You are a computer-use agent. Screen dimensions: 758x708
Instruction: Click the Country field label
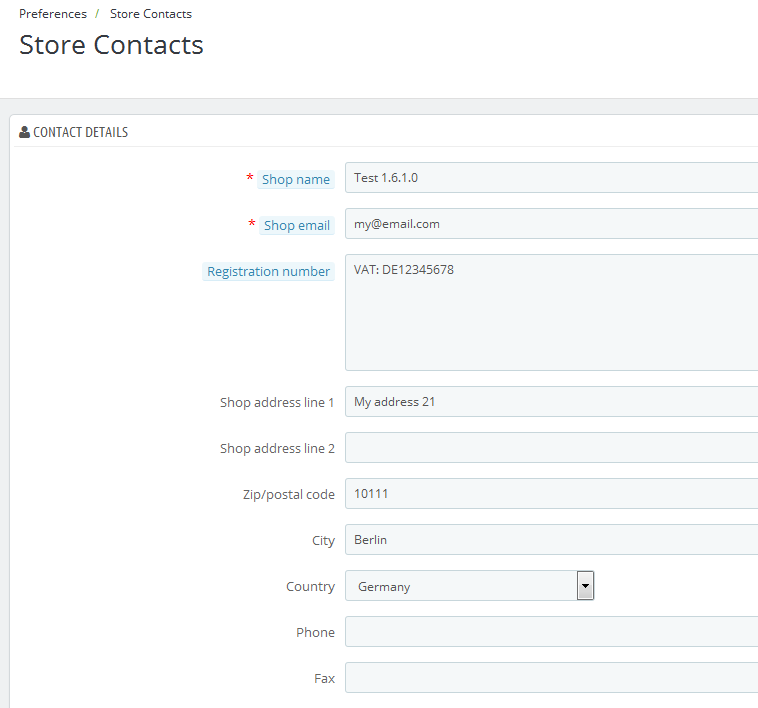[x=310, y=586]
